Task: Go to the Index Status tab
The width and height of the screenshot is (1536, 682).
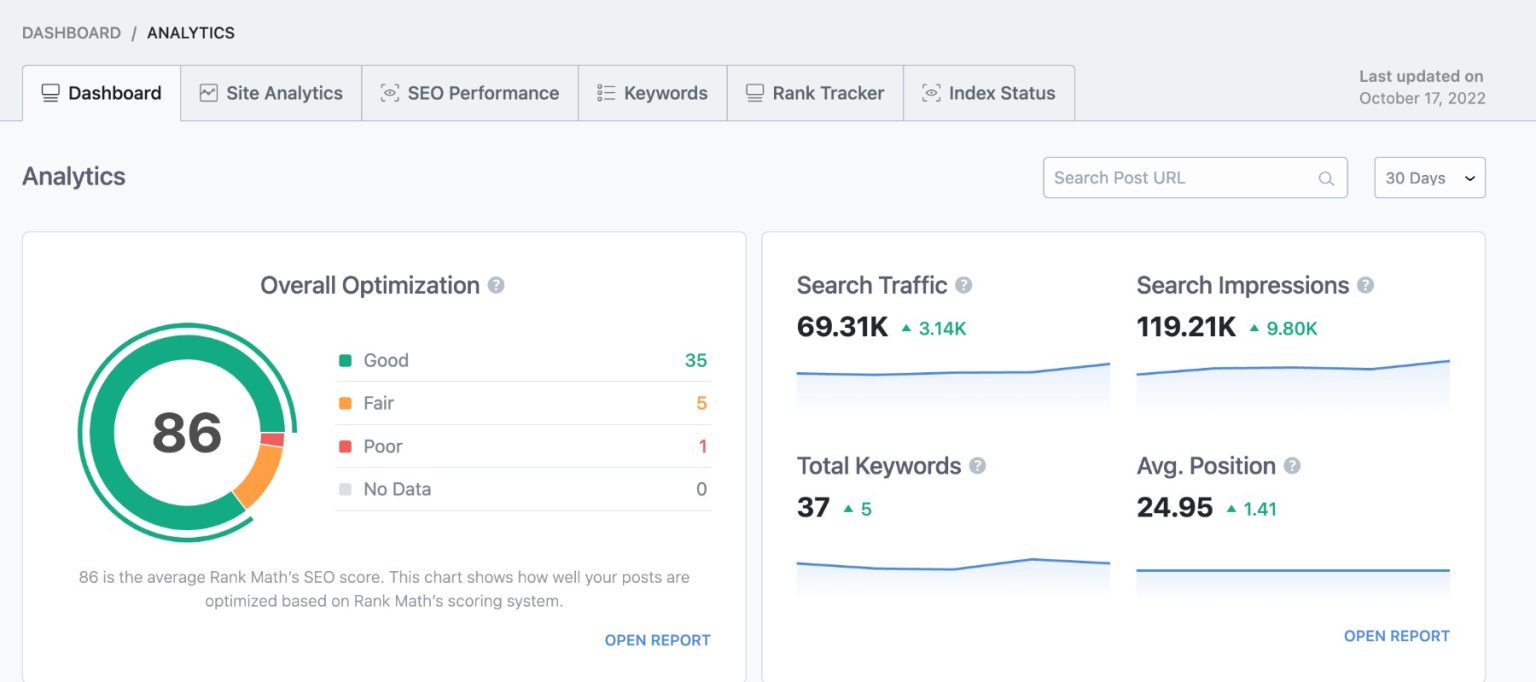Action: [988, 93]
